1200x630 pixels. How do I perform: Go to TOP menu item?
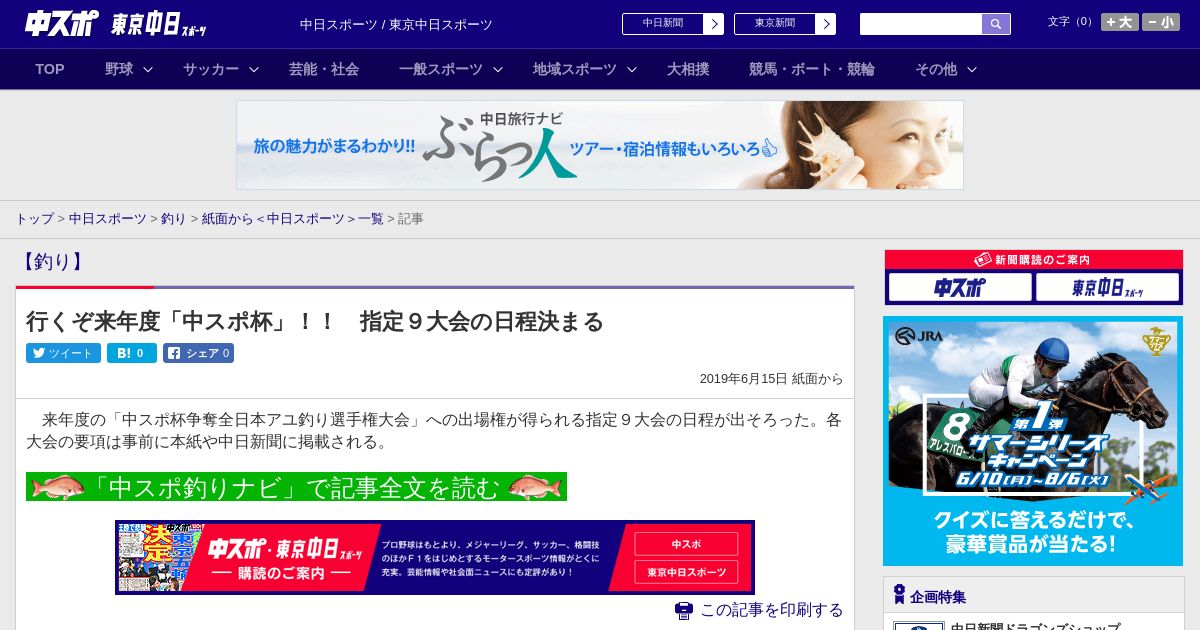coord(50,69)
